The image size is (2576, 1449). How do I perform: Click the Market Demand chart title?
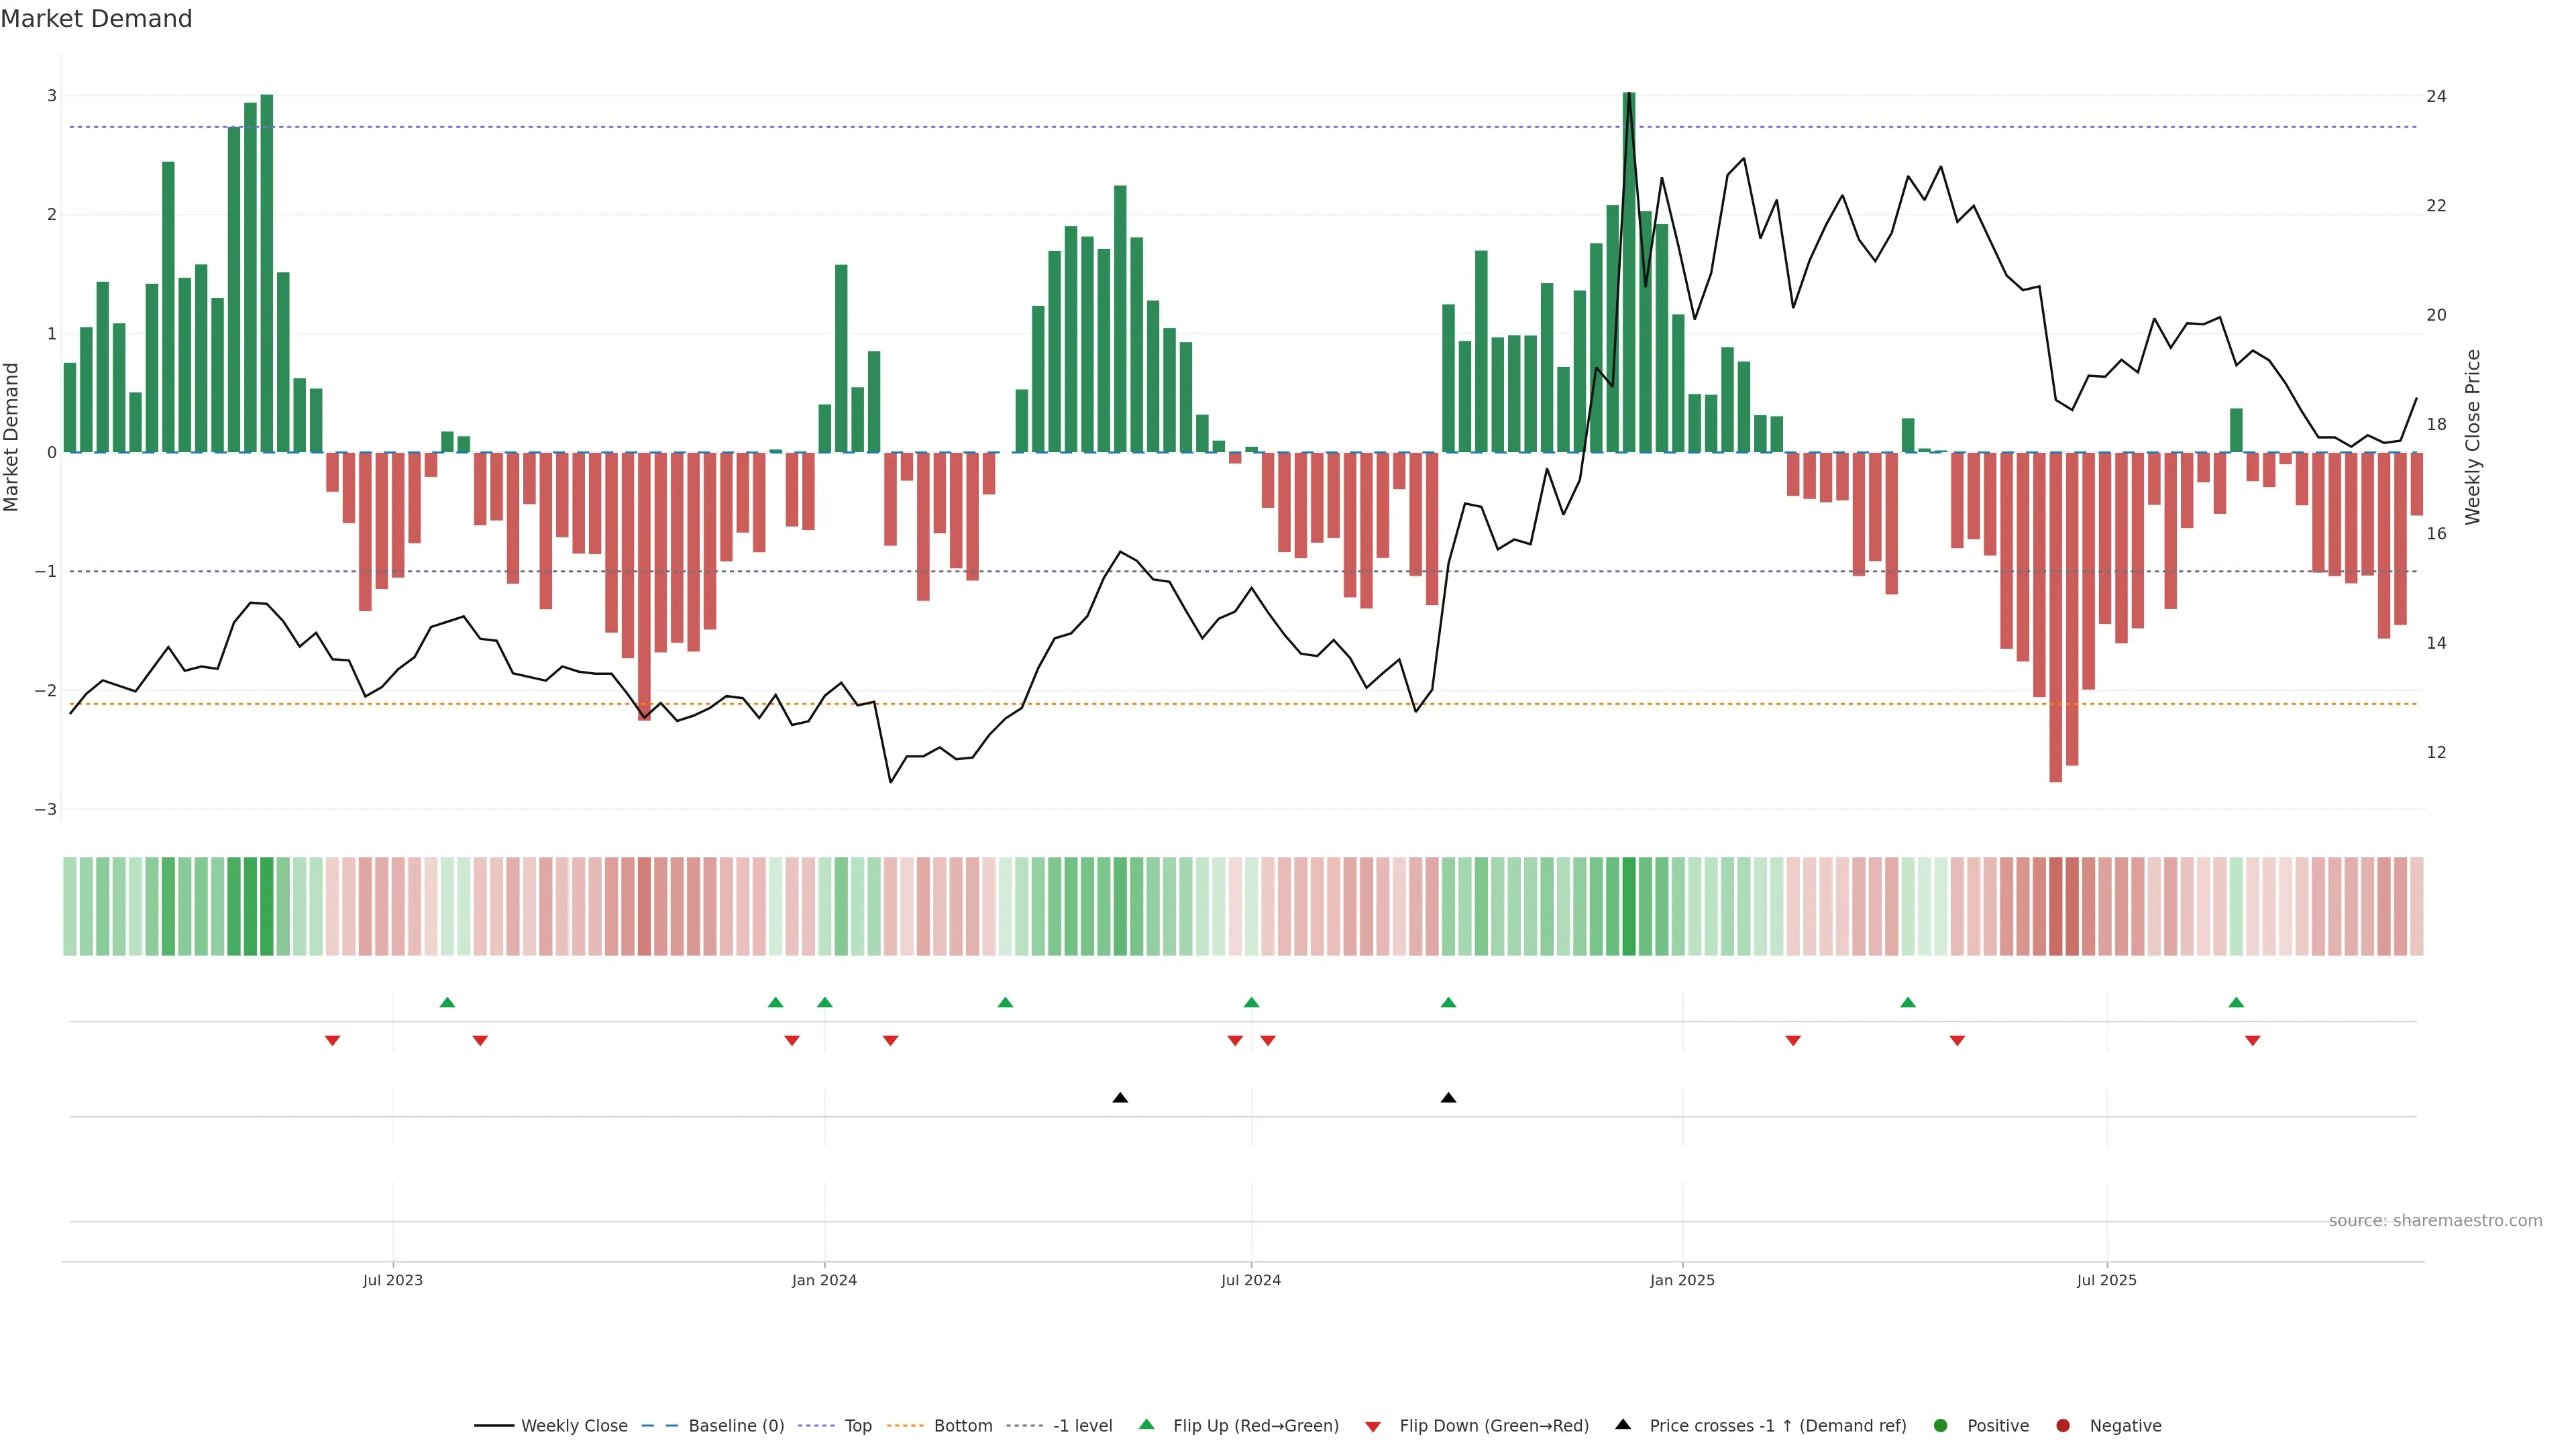pyautogui.click(x=96, y=19)
